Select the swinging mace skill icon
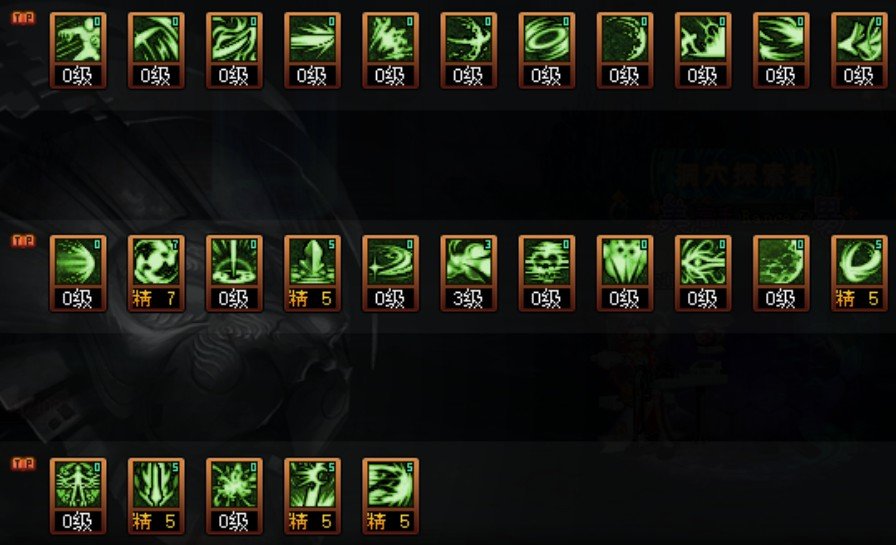The height and width of the screenshot is (545, 896). [x=312, y=496]
